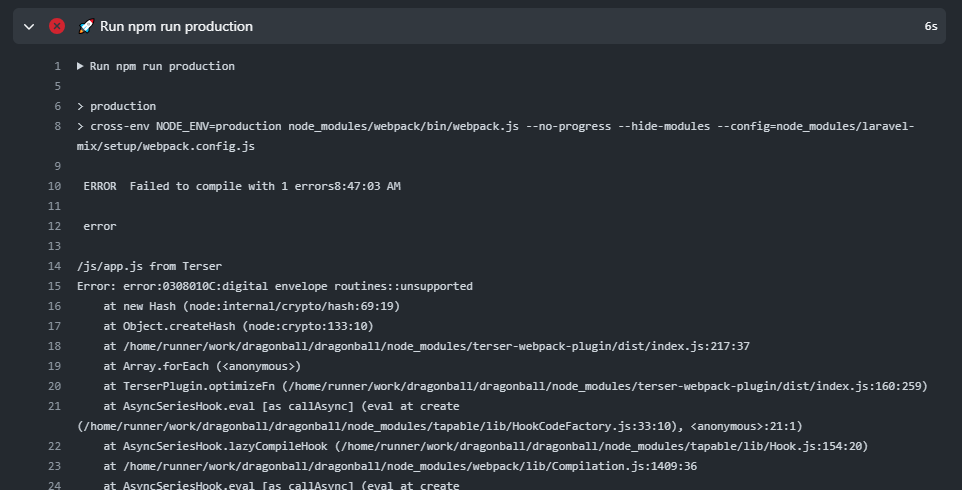The image size is (971, 490).
Task: Click the cross-env webpack command line text
Action: coord(500,126)
